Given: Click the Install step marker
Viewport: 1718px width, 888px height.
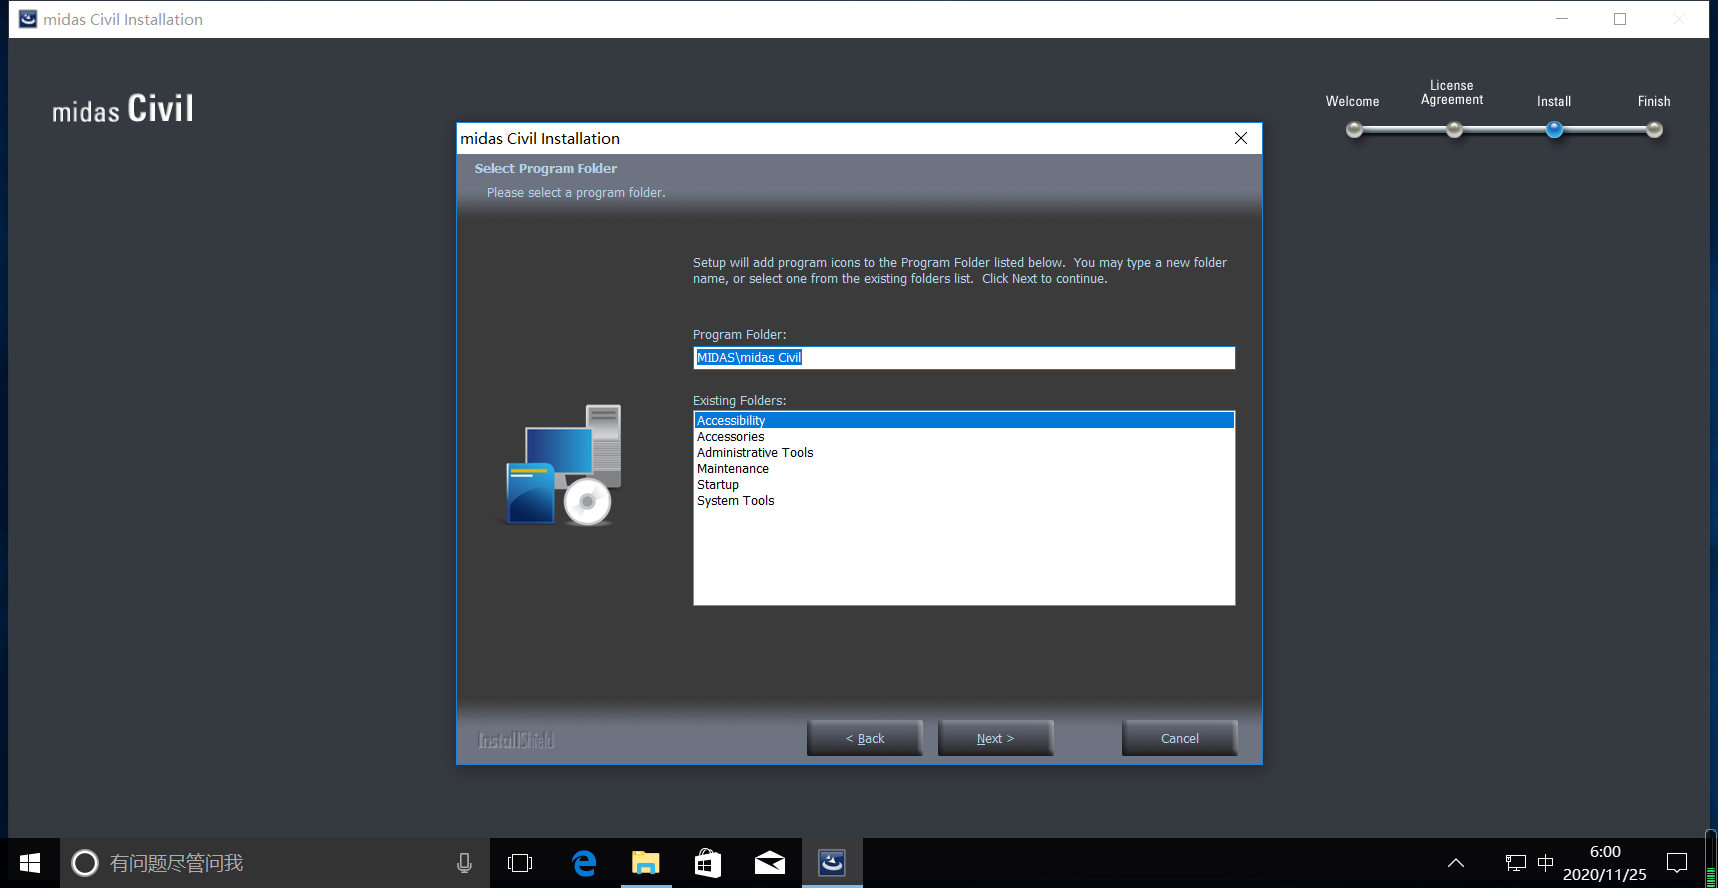Looking at the screenshot, I should pyautogui.click(x=1554, y=129).
